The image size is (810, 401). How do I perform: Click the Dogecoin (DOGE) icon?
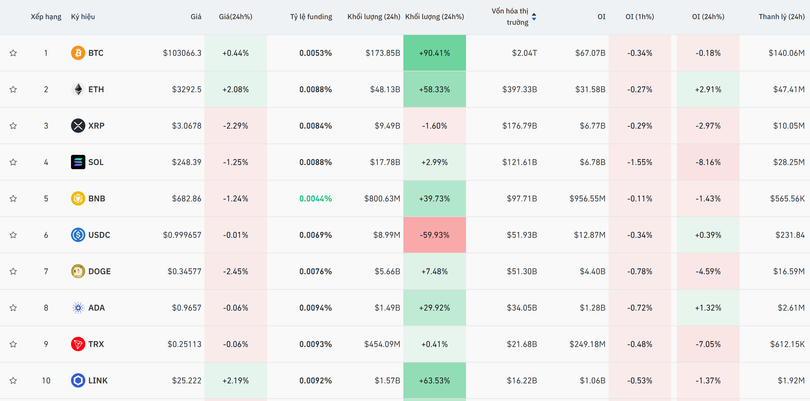[78, 271]
